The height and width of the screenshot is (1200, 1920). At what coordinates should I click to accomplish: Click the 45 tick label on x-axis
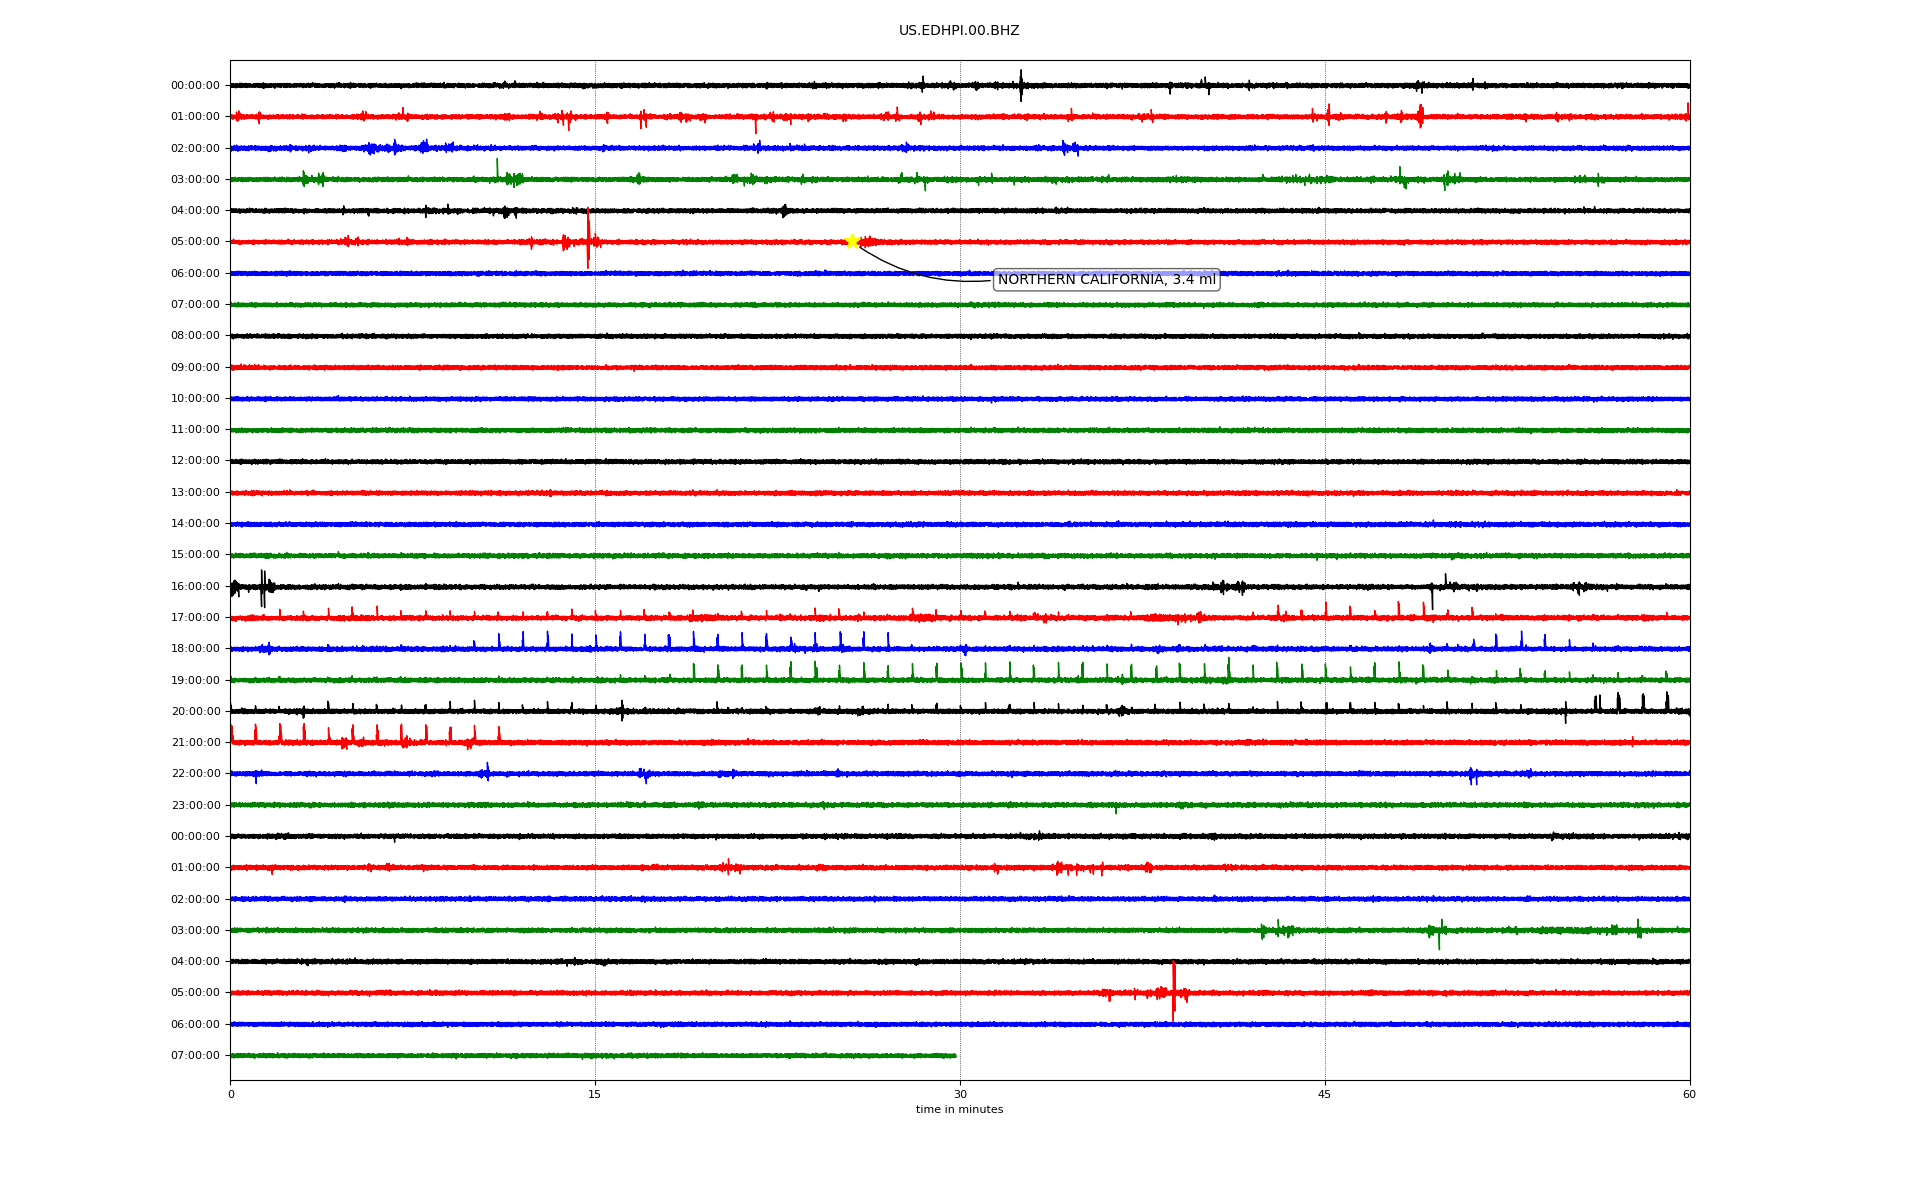point(1325,1094)
